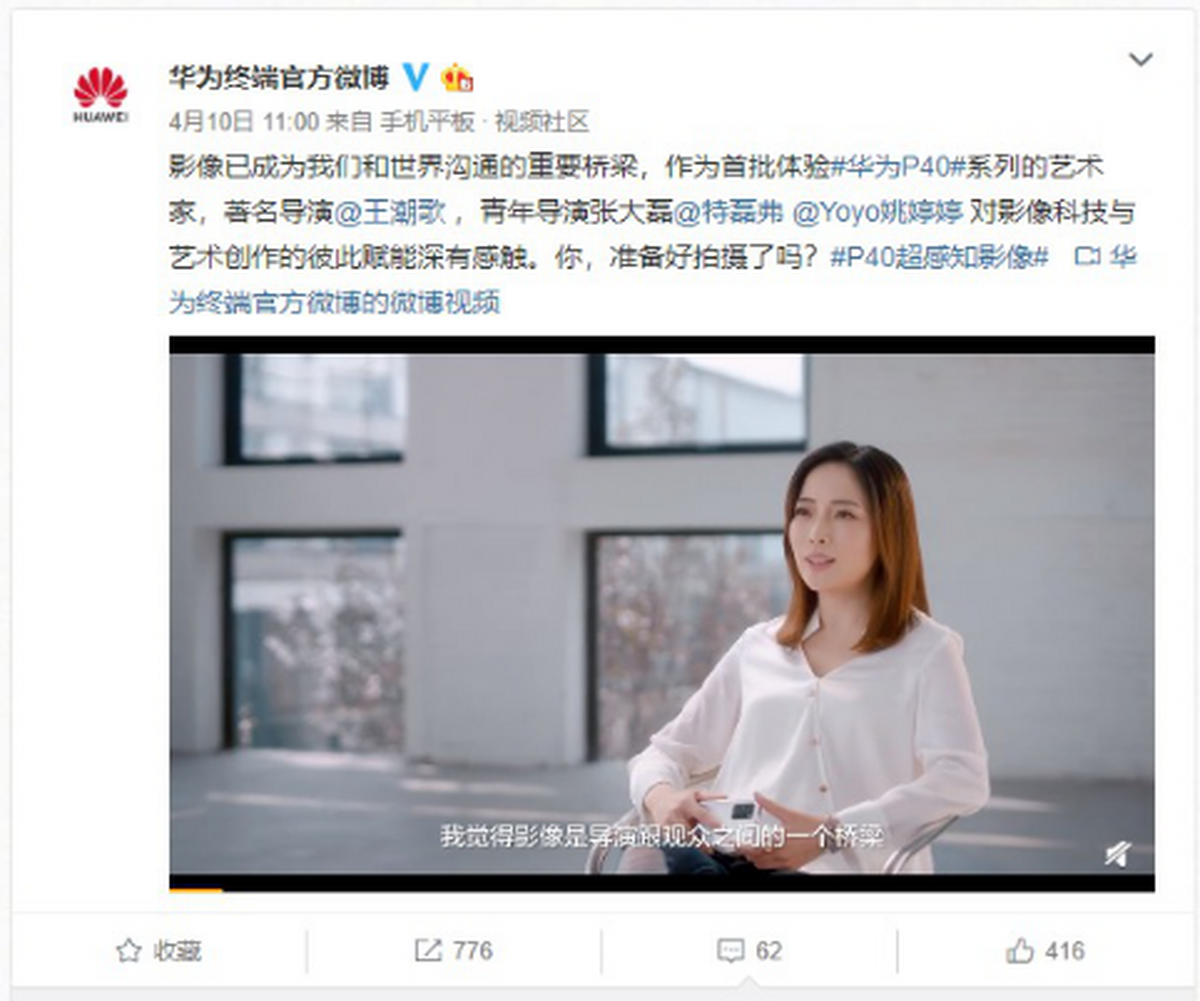Expand the post options chevron
Screen dimensions: 1200x1001
tap(1141, 60)
